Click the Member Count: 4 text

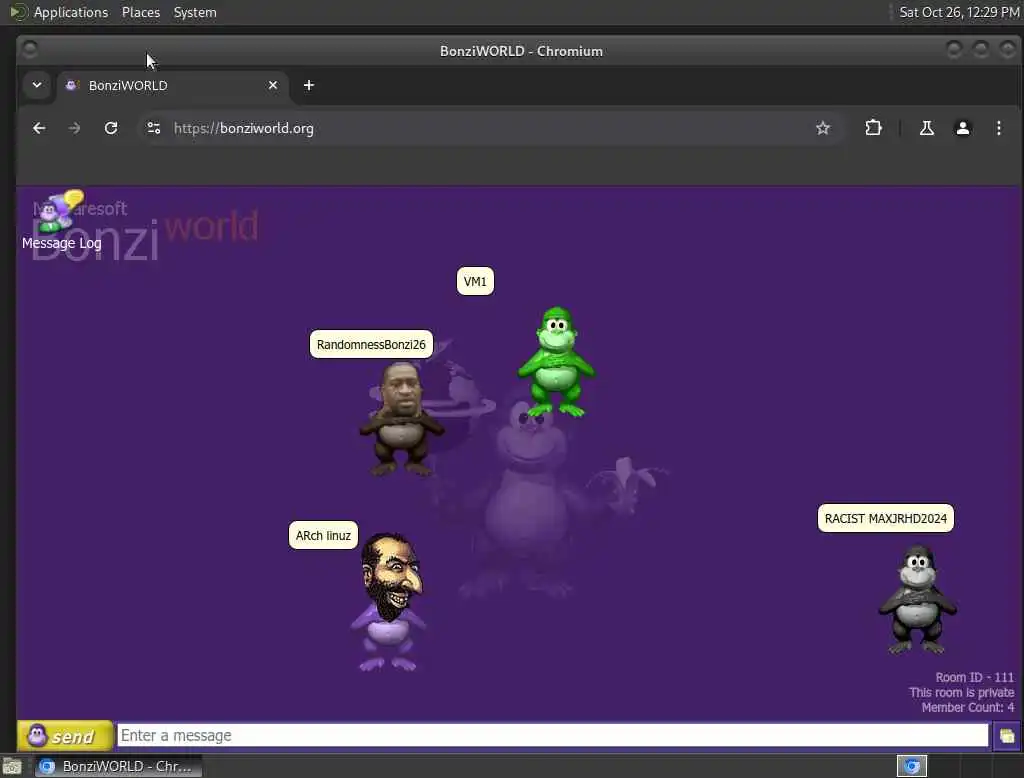pyautogui.click(x=968, y=707)
